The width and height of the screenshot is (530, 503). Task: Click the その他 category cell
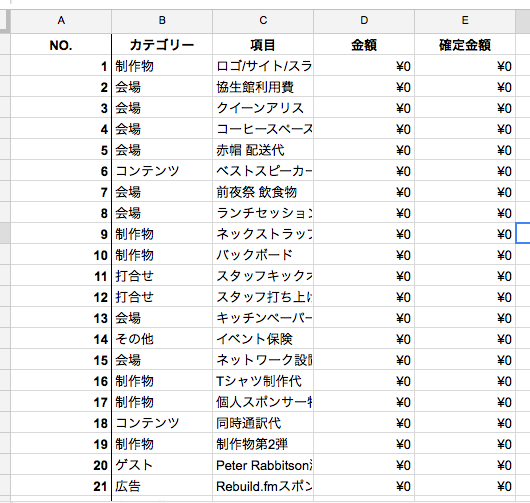162,339
